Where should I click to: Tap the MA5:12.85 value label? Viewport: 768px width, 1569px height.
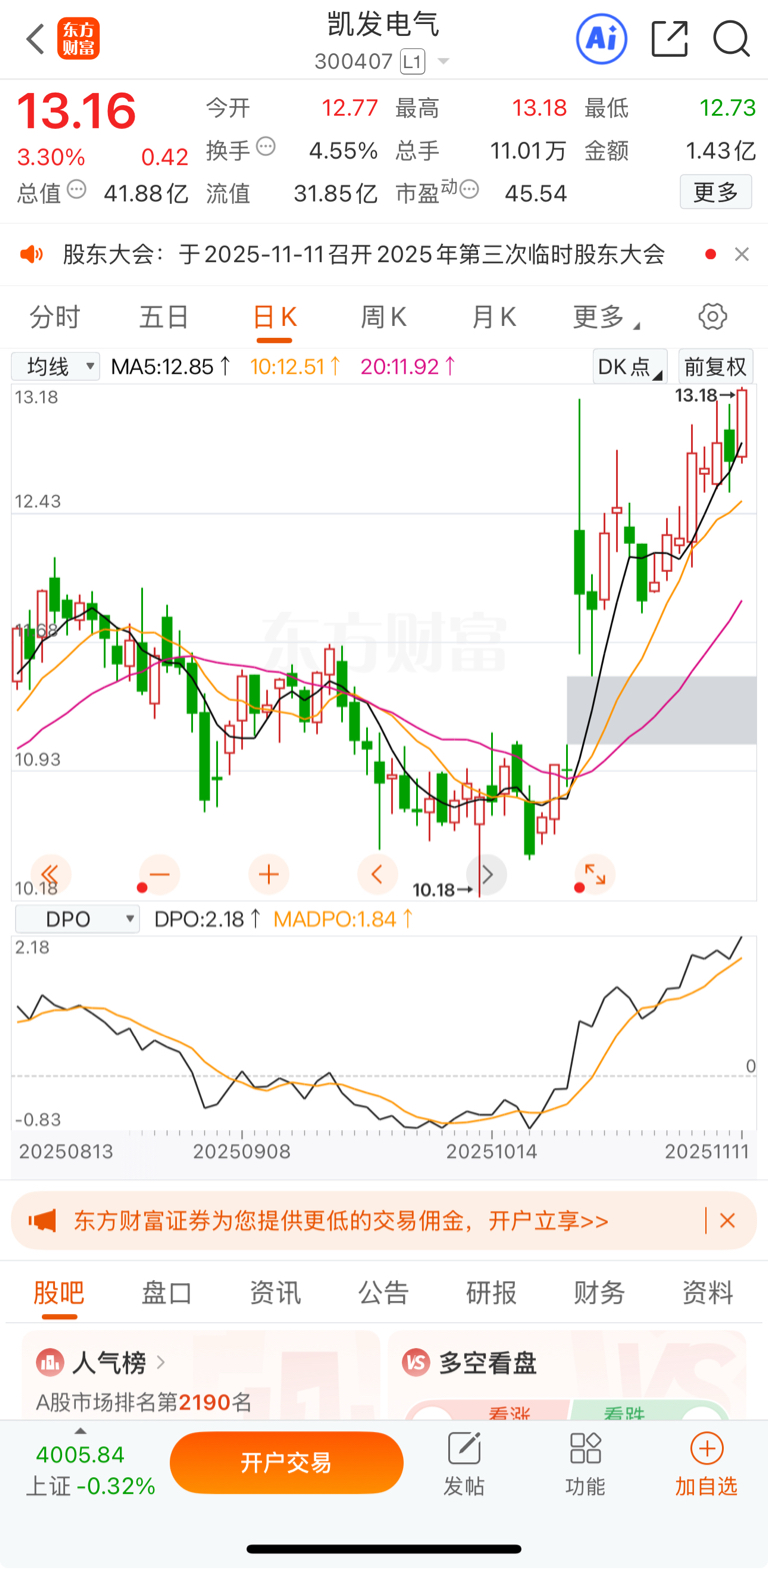pos(171,367)
